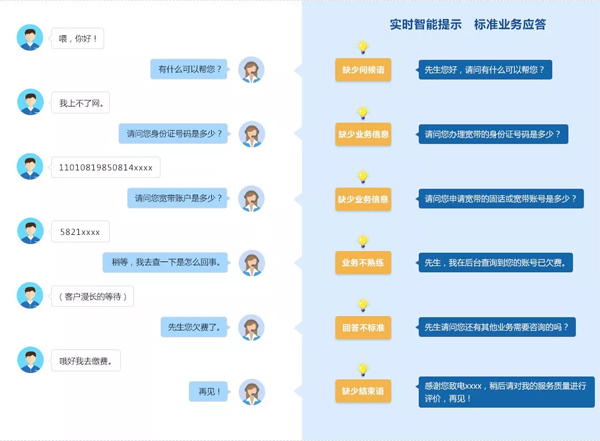Image resolution: width=600 pixels, height=441 pixels.
Task: Click the customer avatar beside "5821xxxx"
Action: click(x=30, y=231)
